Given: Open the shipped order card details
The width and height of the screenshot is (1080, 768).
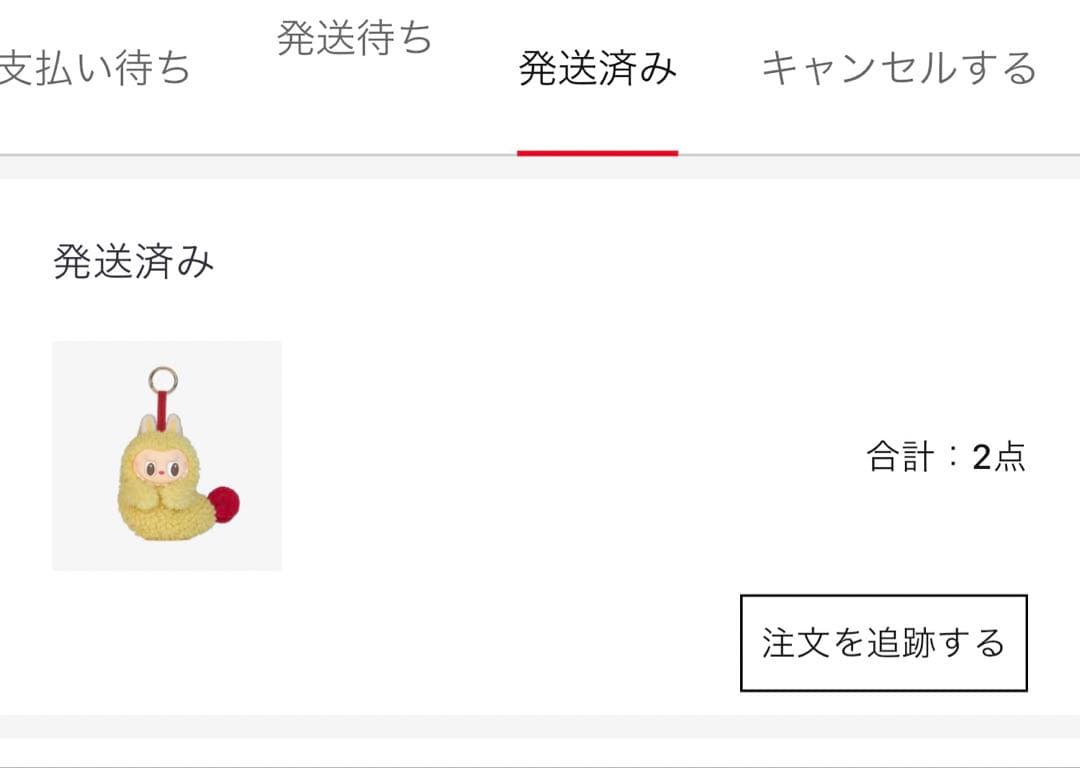Looking at the screenshot, I should (x=540, y=446).
